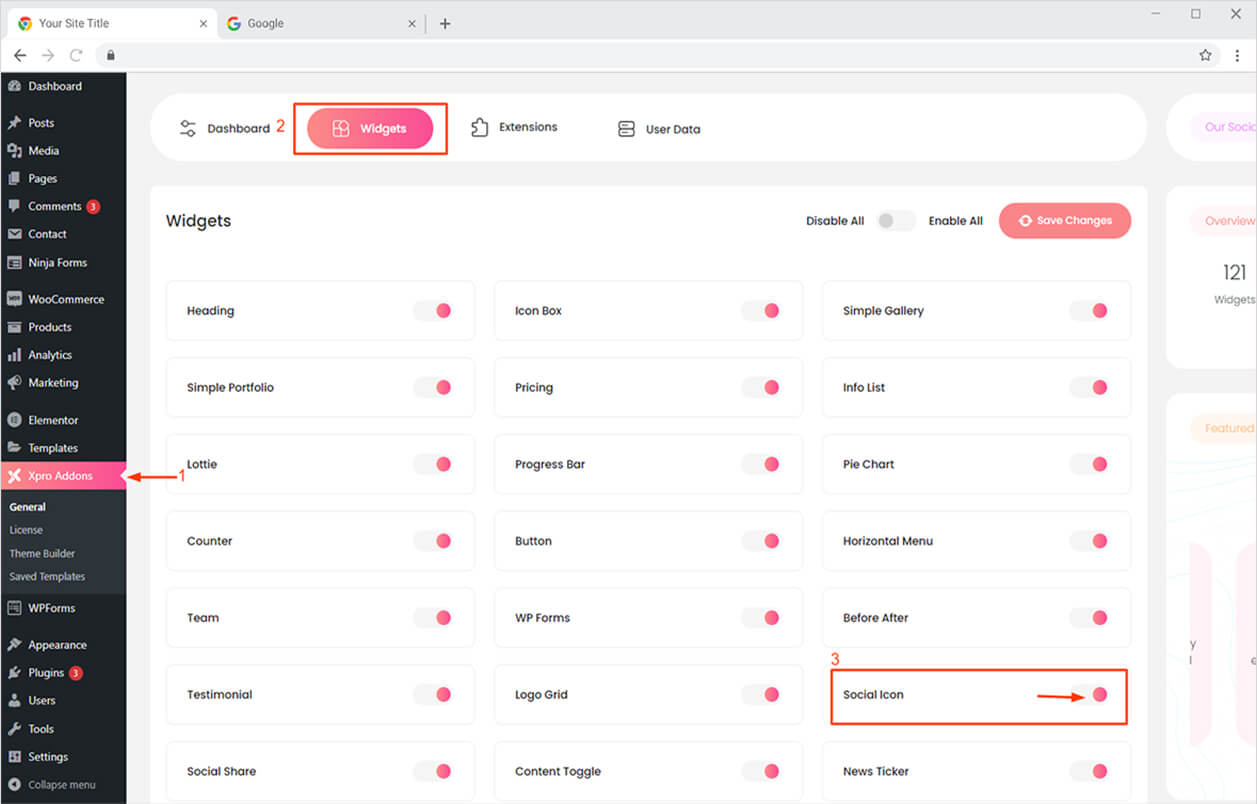The height and width of the screenshot is (804, 1257).
Task: Open the Theme Builder submenu link
Action: click(x=42, y=553)
